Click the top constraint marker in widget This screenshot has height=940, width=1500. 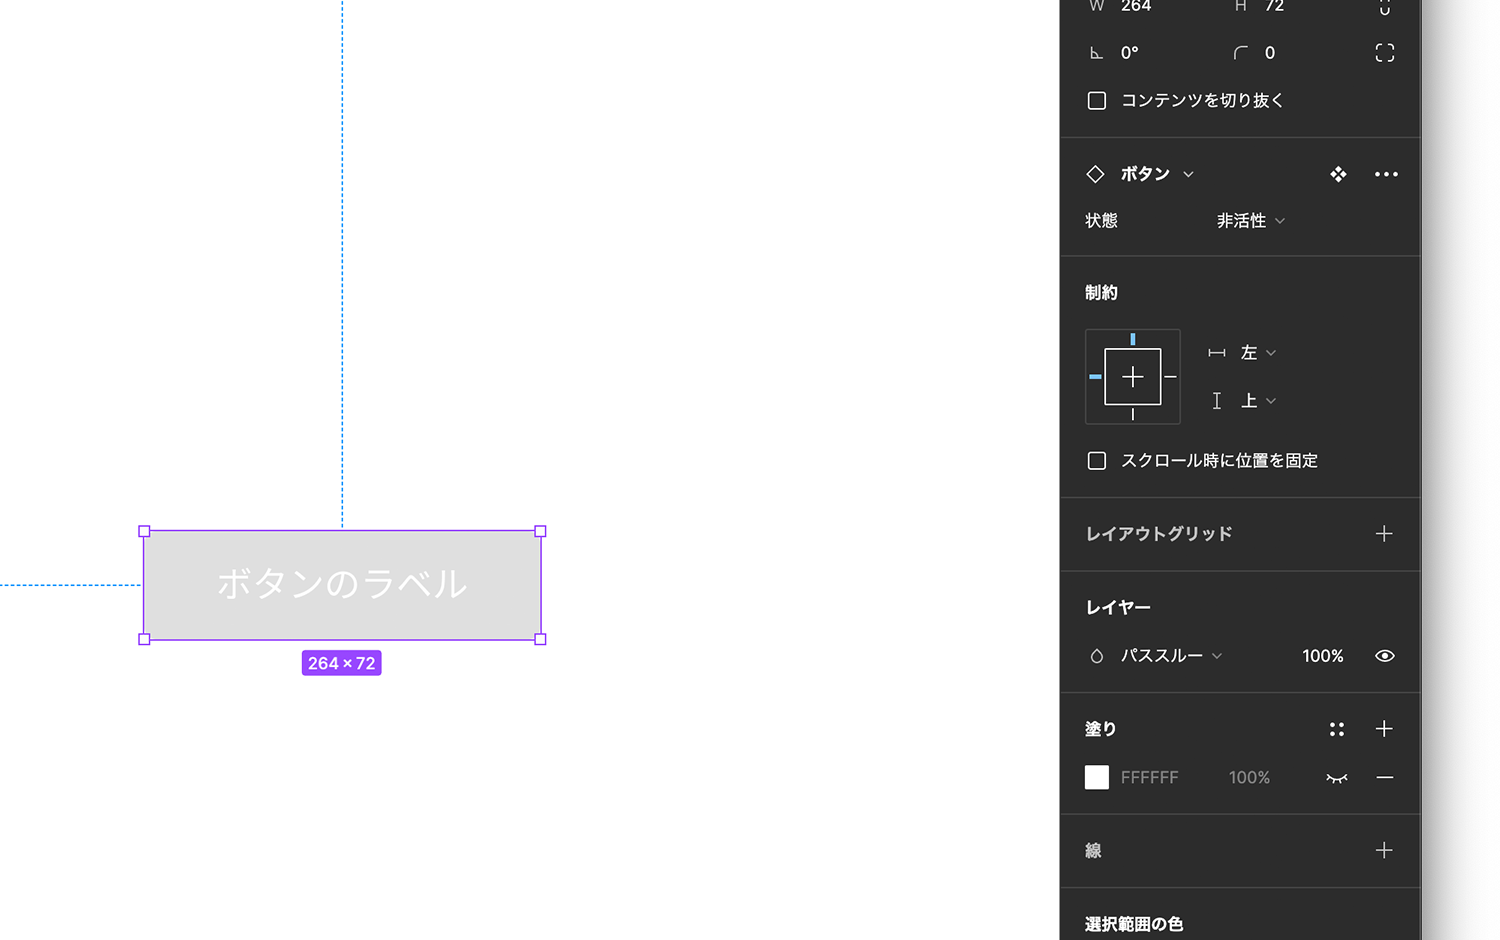[1133, 340]
